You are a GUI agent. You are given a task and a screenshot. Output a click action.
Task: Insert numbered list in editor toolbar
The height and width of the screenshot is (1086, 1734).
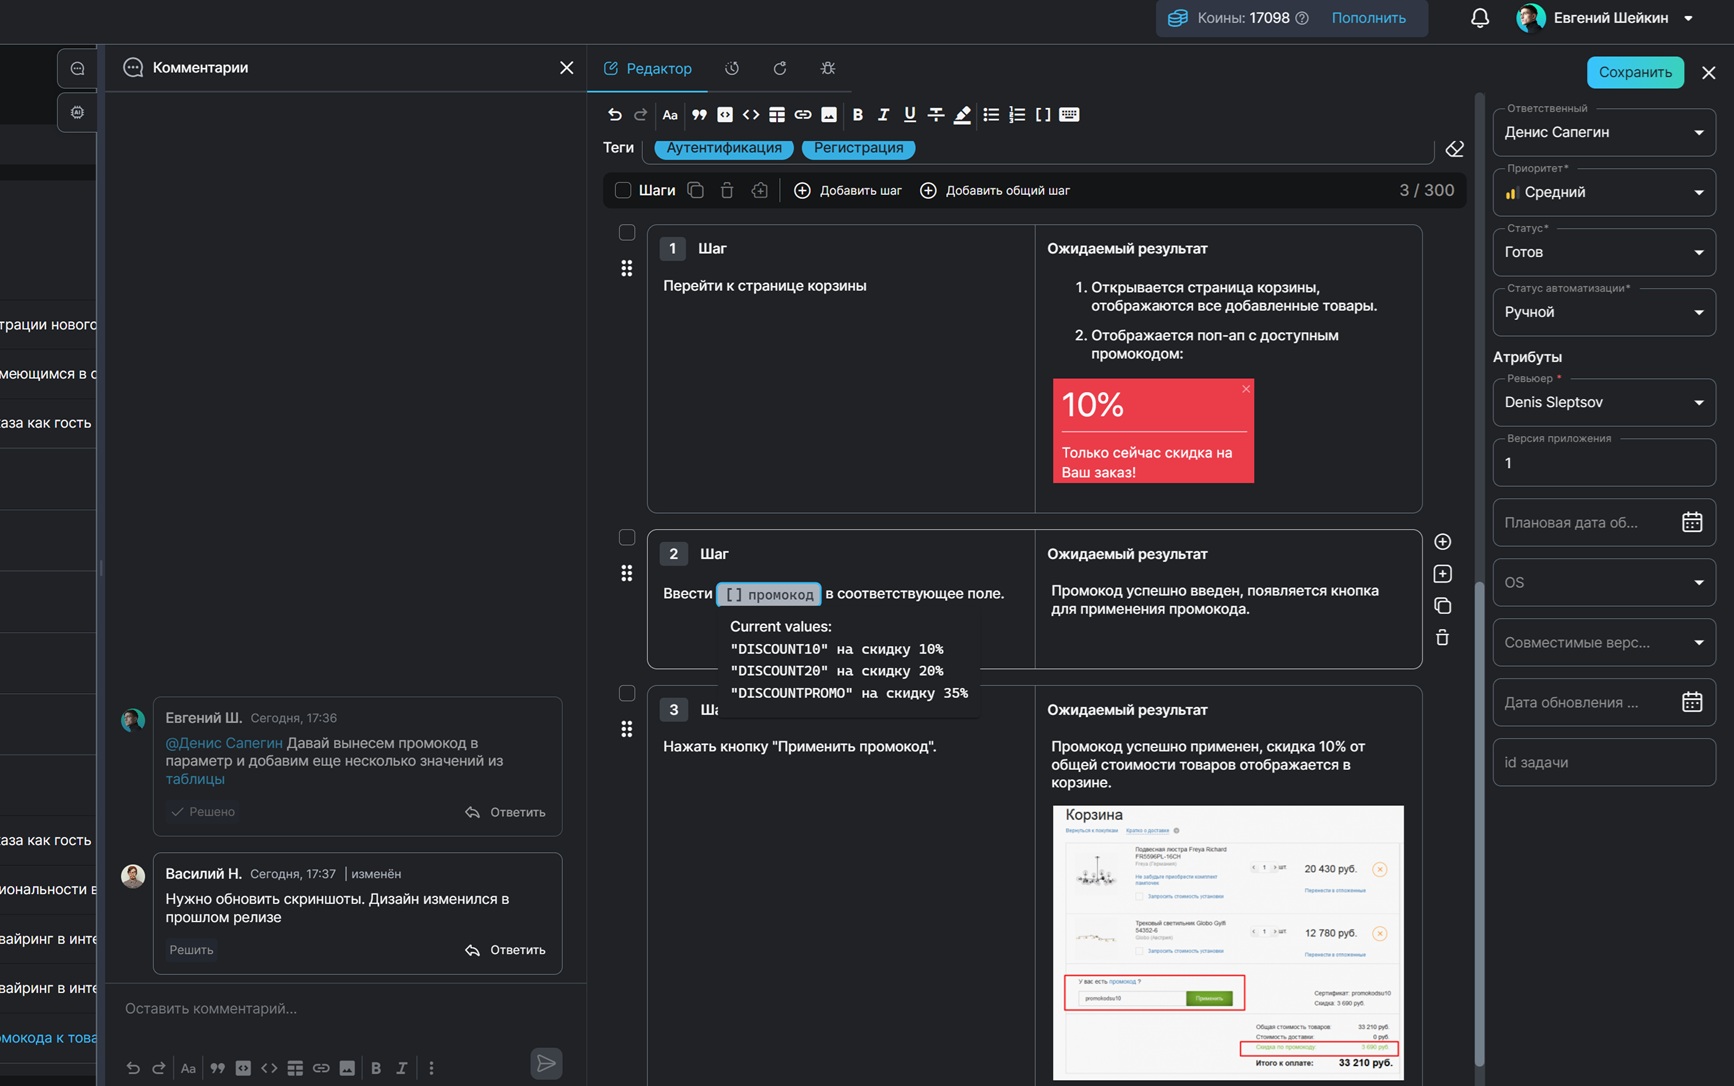tap(1017, 114)
